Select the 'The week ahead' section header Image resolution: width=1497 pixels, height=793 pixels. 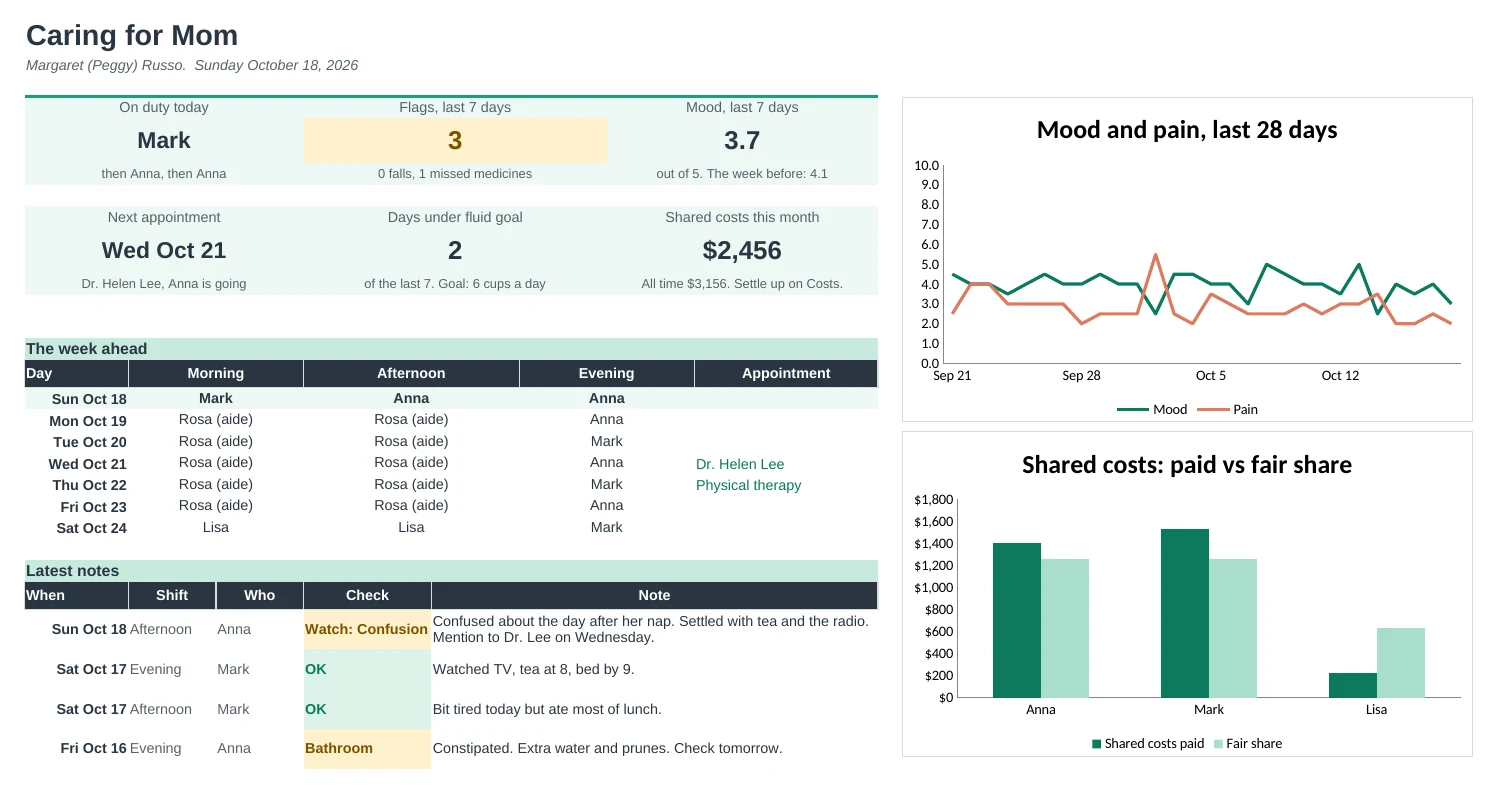451,349
